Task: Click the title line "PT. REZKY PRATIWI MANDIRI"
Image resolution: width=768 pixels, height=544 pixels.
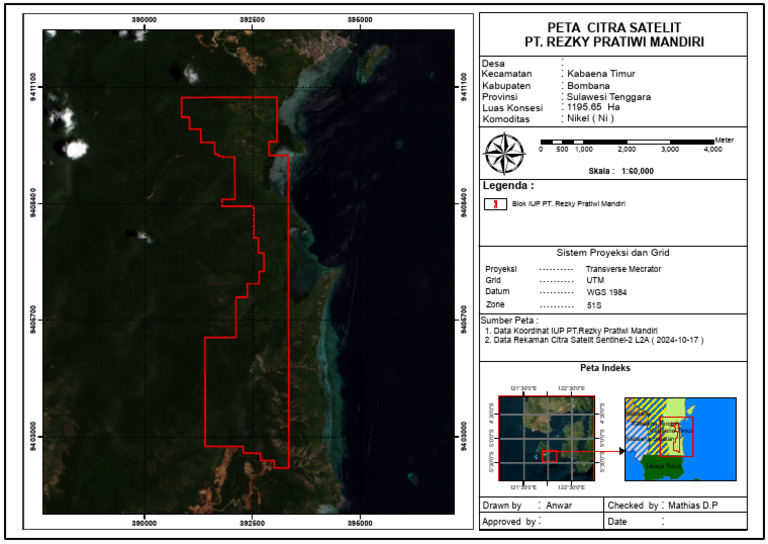Action: (614, 42)
